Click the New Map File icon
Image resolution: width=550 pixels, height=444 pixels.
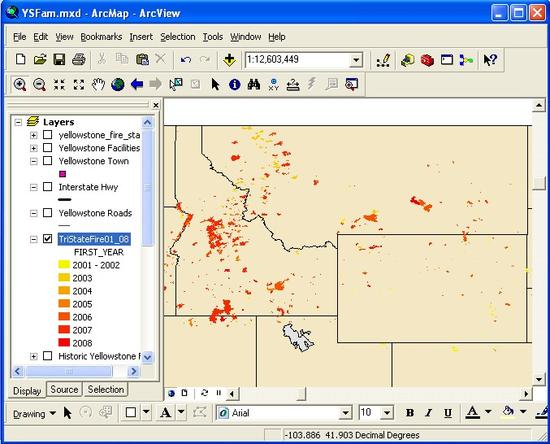(x=20, y=59)
